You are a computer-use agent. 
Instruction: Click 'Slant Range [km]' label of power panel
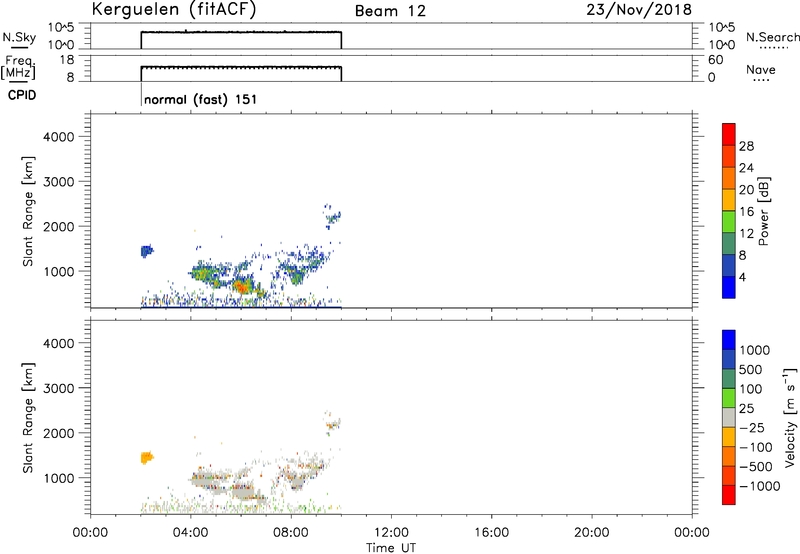click(27, 211)
